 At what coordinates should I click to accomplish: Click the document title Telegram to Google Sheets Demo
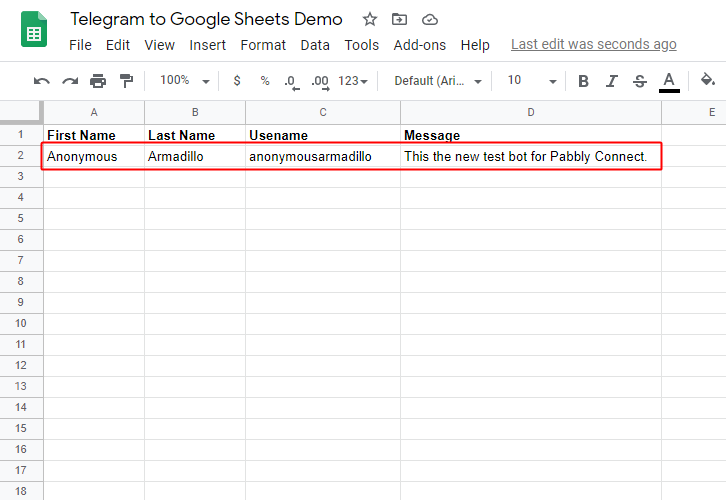206,19
